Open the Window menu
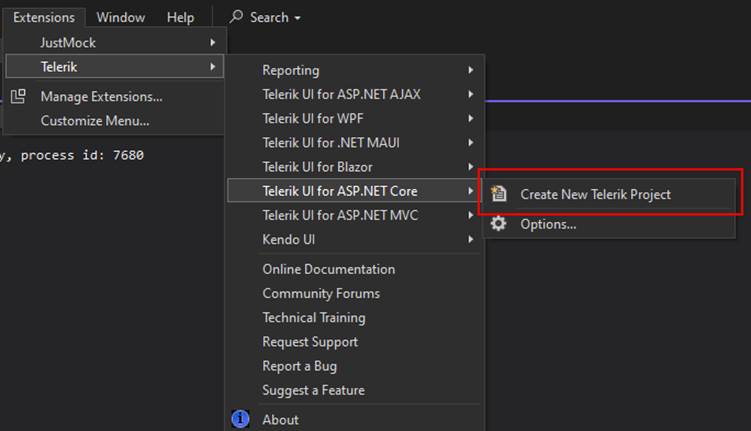The width and height of the screenshot is (751, 431). click(121, 17)
